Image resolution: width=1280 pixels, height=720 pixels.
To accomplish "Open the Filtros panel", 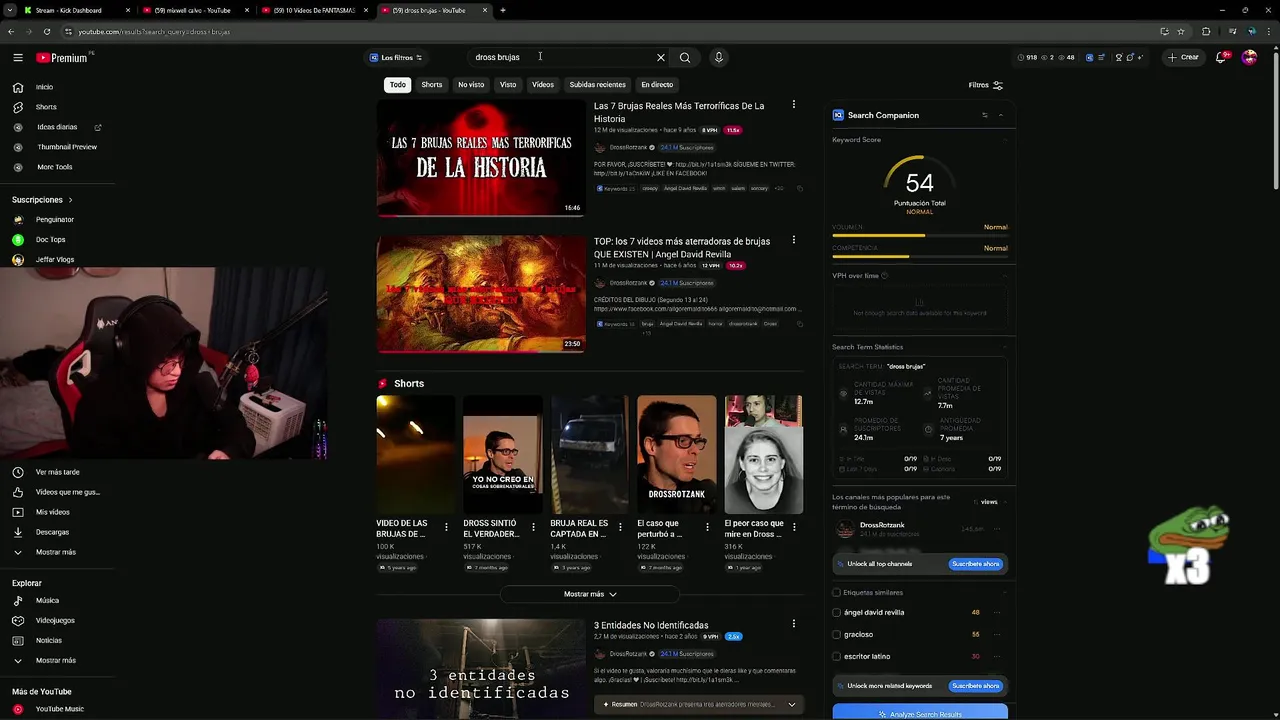I will (x=985, y=85).
